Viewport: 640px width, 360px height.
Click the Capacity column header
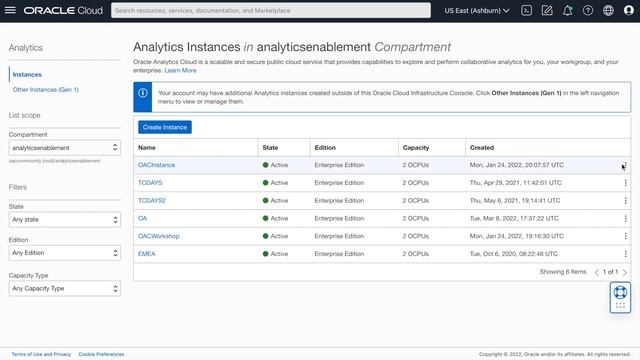(x=416, y=148)
